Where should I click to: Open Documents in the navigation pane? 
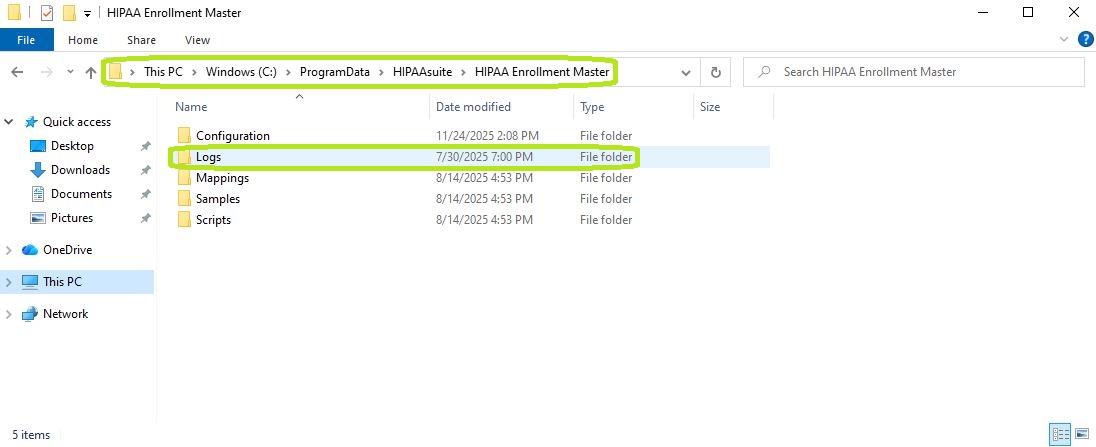81,193
